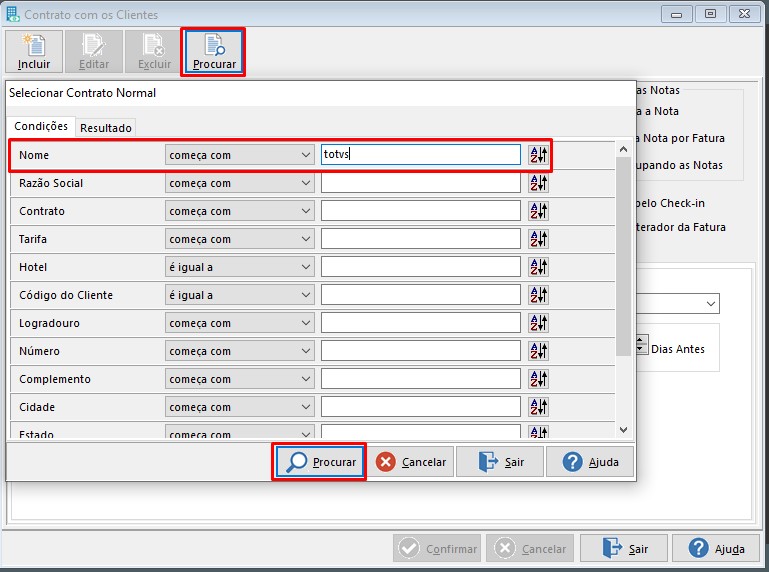Image resolution: width=769 pixels, height=572 pixels.
Task: Open the Razão Social condition dropdown
Action: tap(240, 183)
